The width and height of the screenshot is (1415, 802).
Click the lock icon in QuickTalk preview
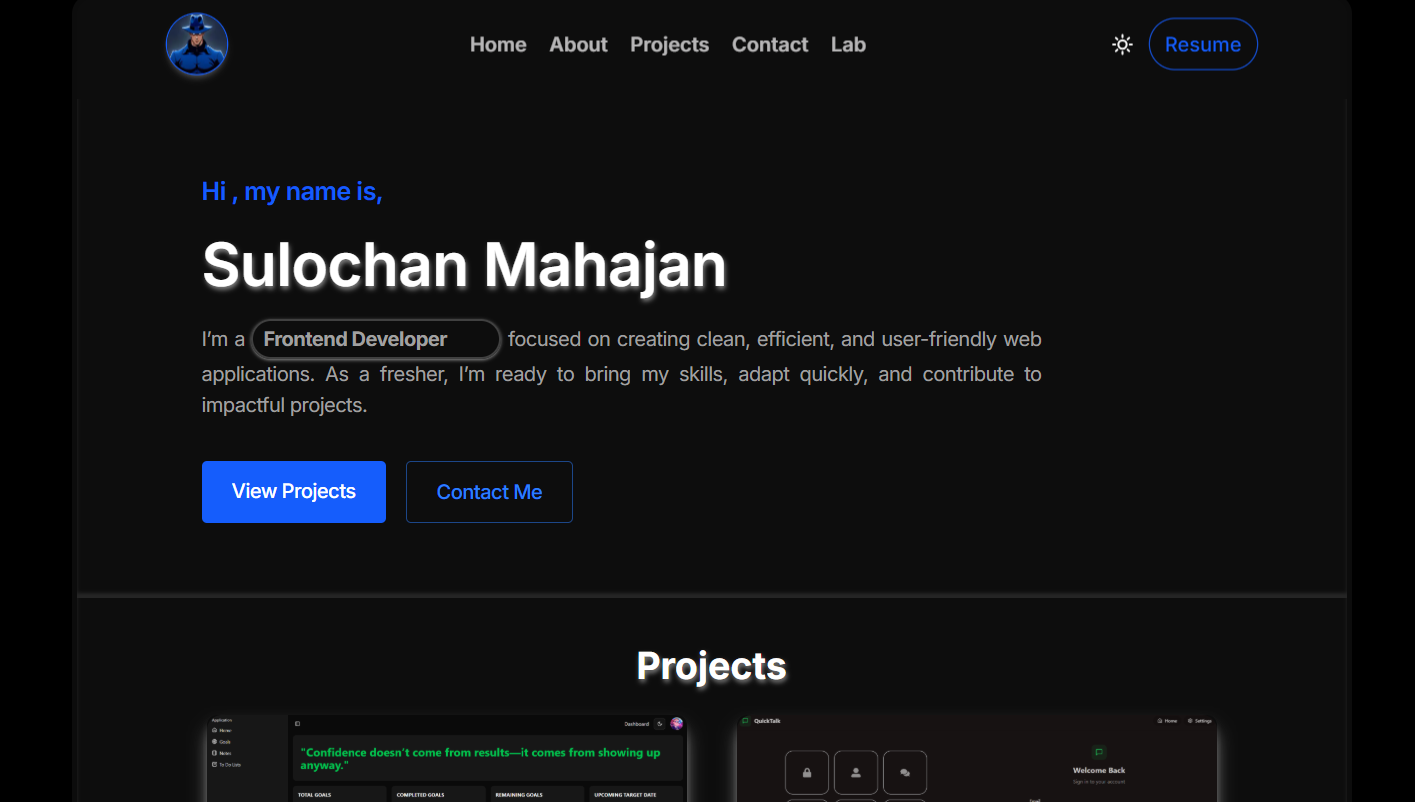point(807,772)
